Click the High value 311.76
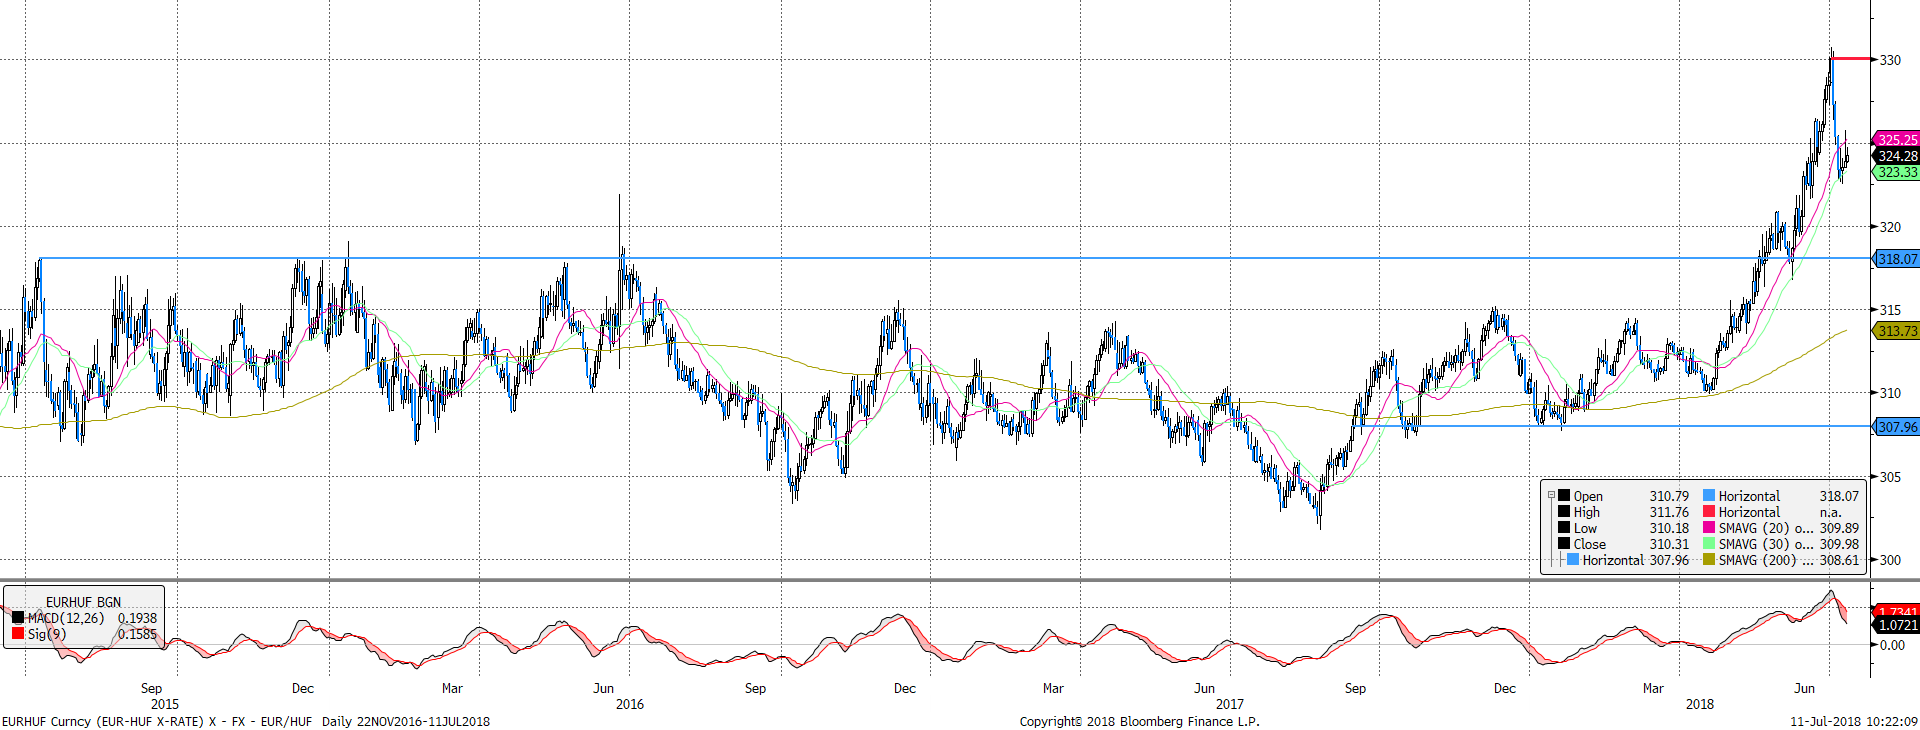Viewport: 1920px width, 730px height. pos(1669,512)
